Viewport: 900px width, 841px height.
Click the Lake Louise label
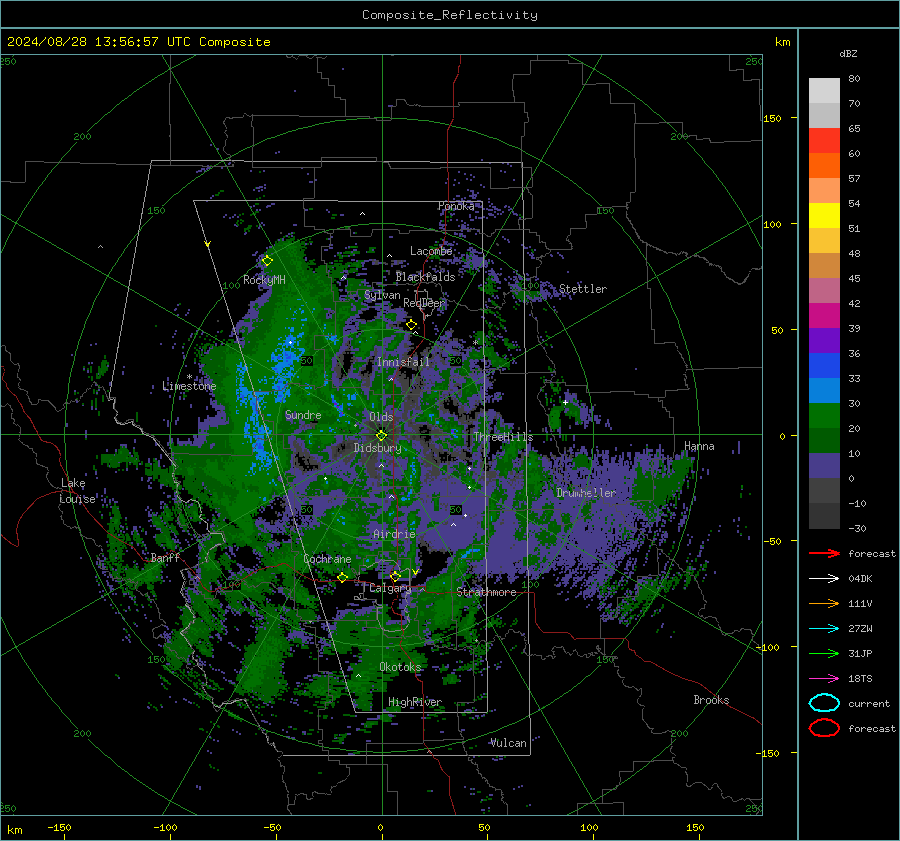[x=77, y=491]
